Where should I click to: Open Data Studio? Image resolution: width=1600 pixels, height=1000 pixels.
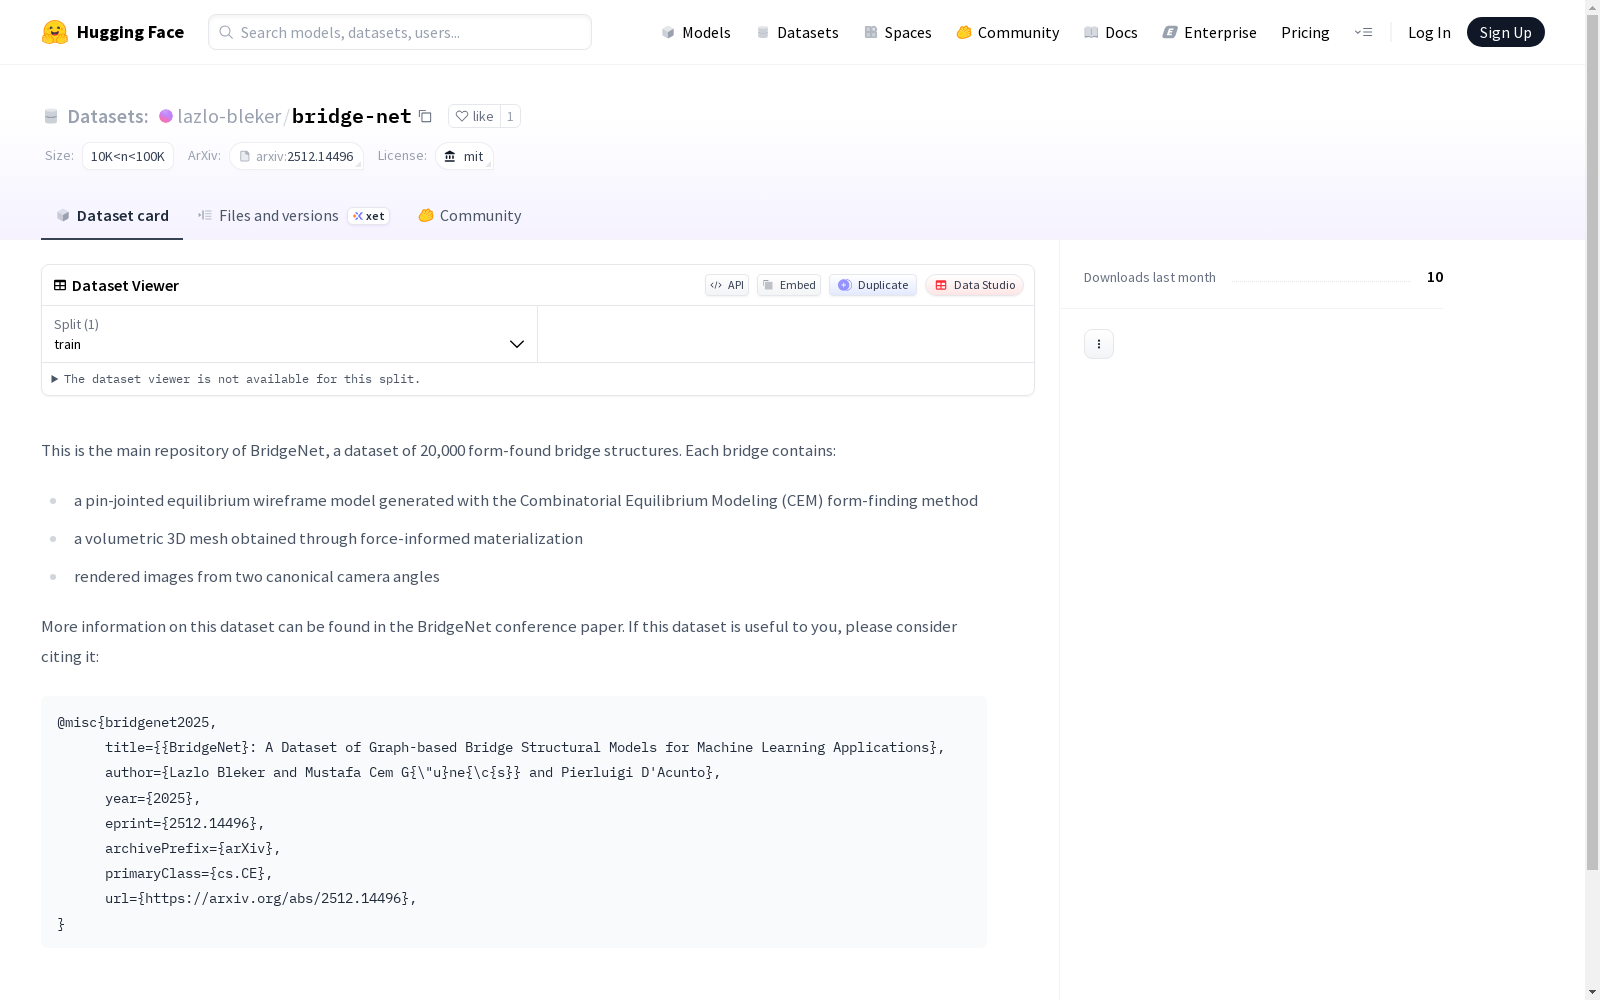click(975, 285)
